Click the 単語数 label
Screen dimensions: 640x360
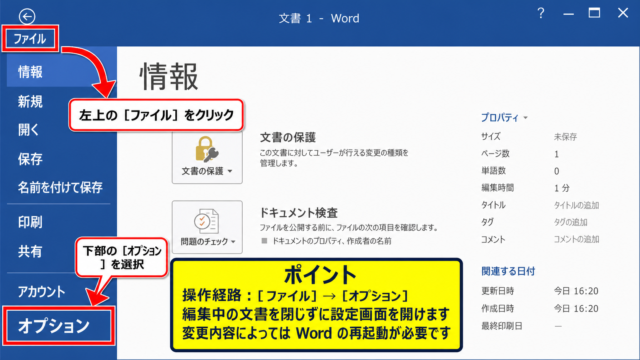coord(493,171)
